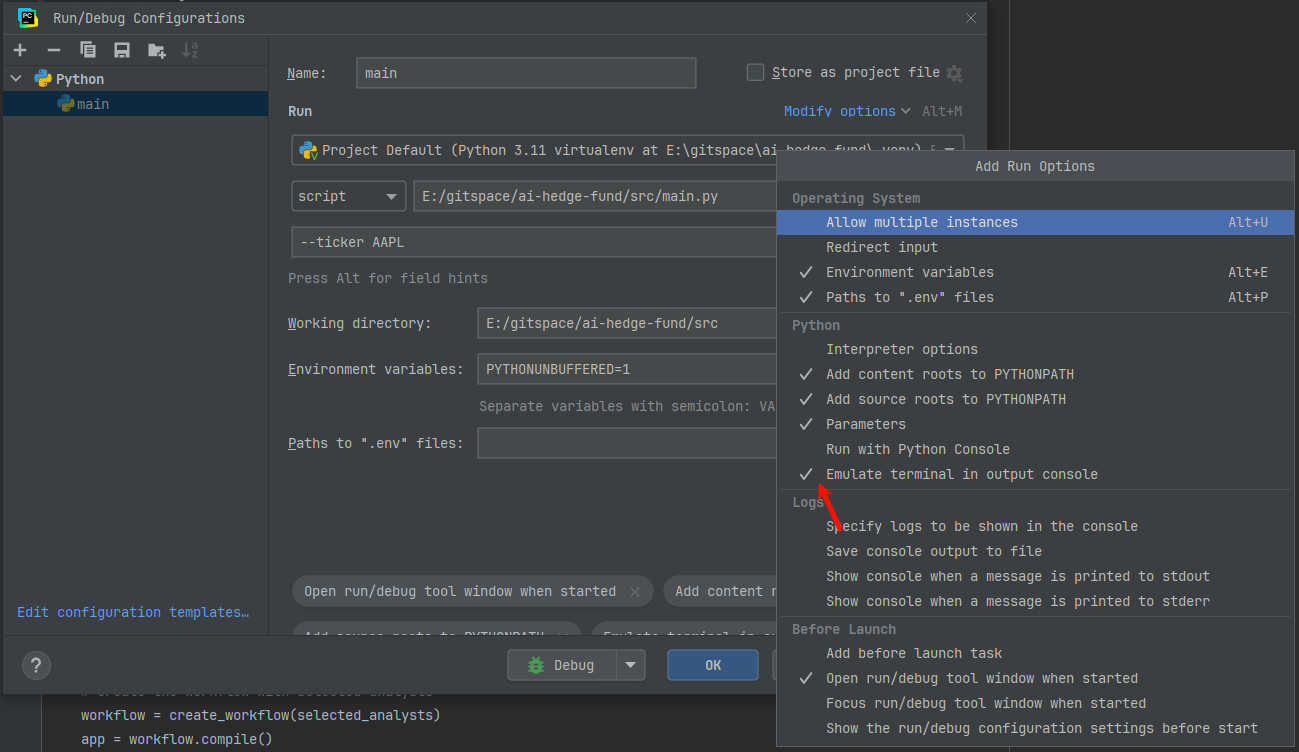Select Save console output to file
The image size is (1299, 752).
[x=1035, y=551]
